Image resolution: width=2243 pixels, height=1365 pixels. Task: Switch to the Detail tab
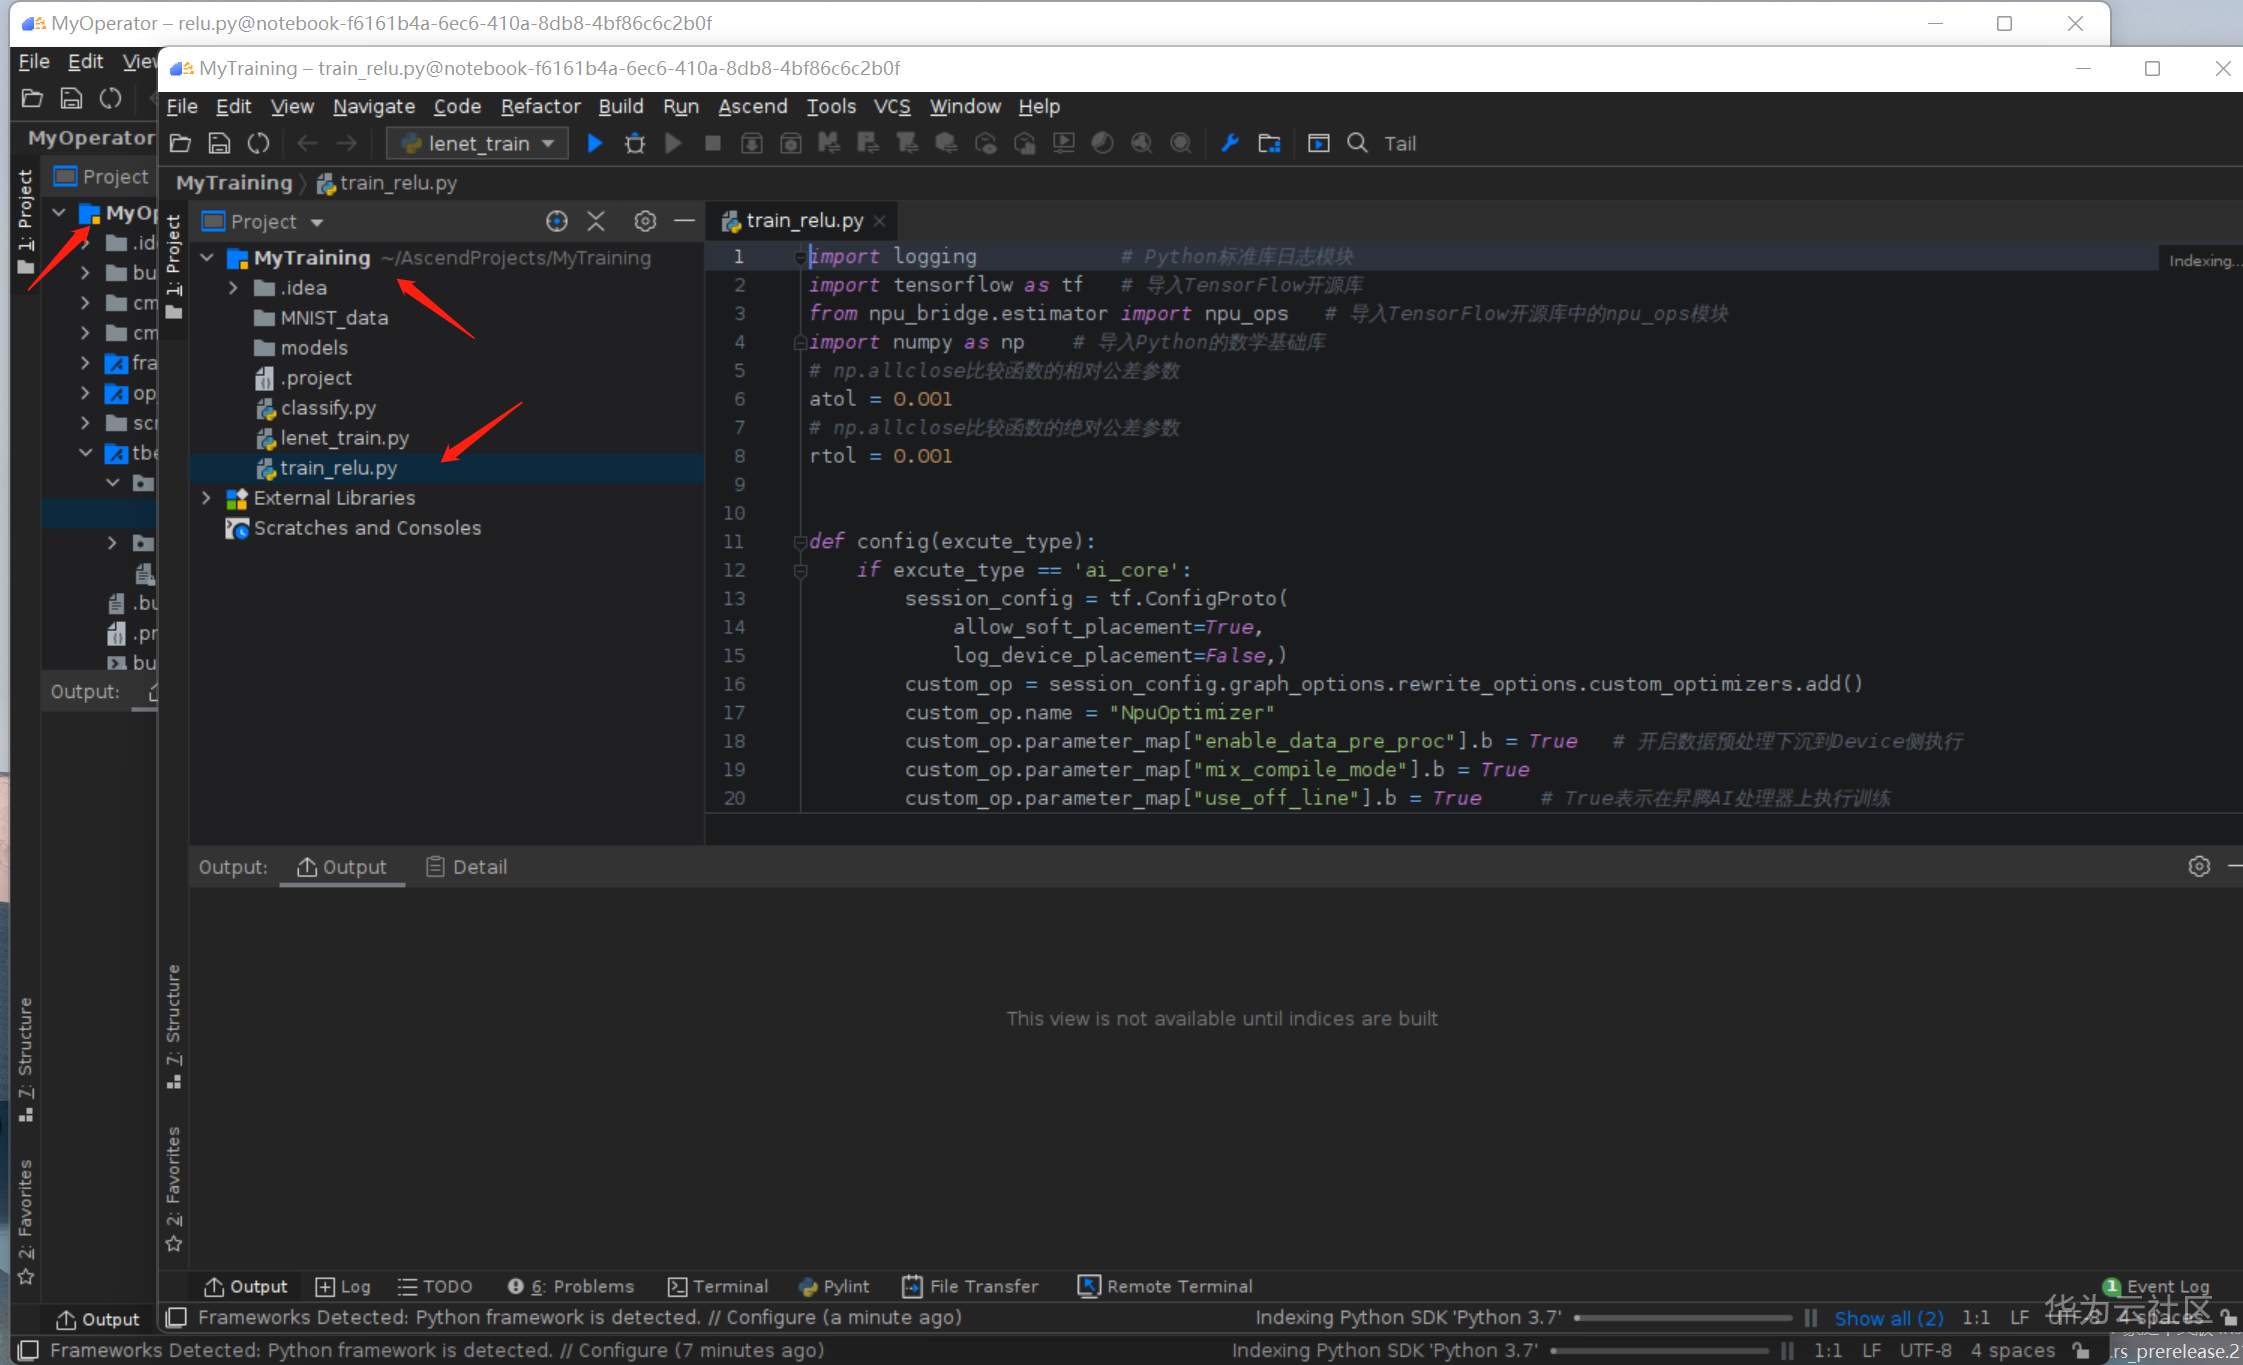[x=467, y=867]
